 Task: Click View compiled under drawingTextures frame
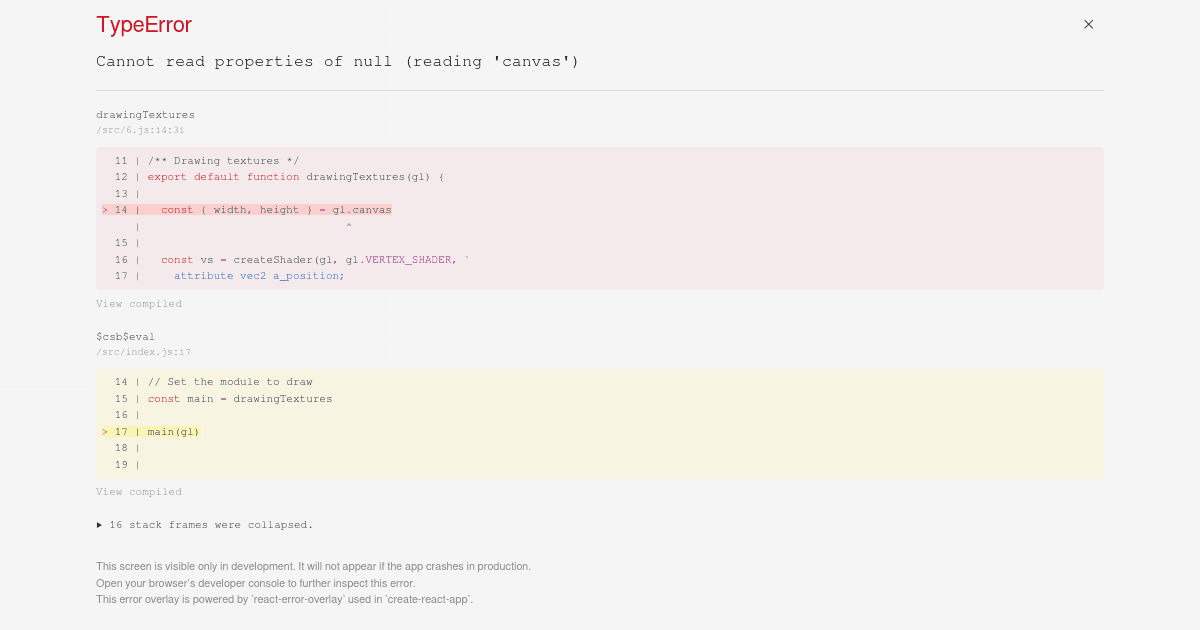pyautogui.click(x=139, y=303)
